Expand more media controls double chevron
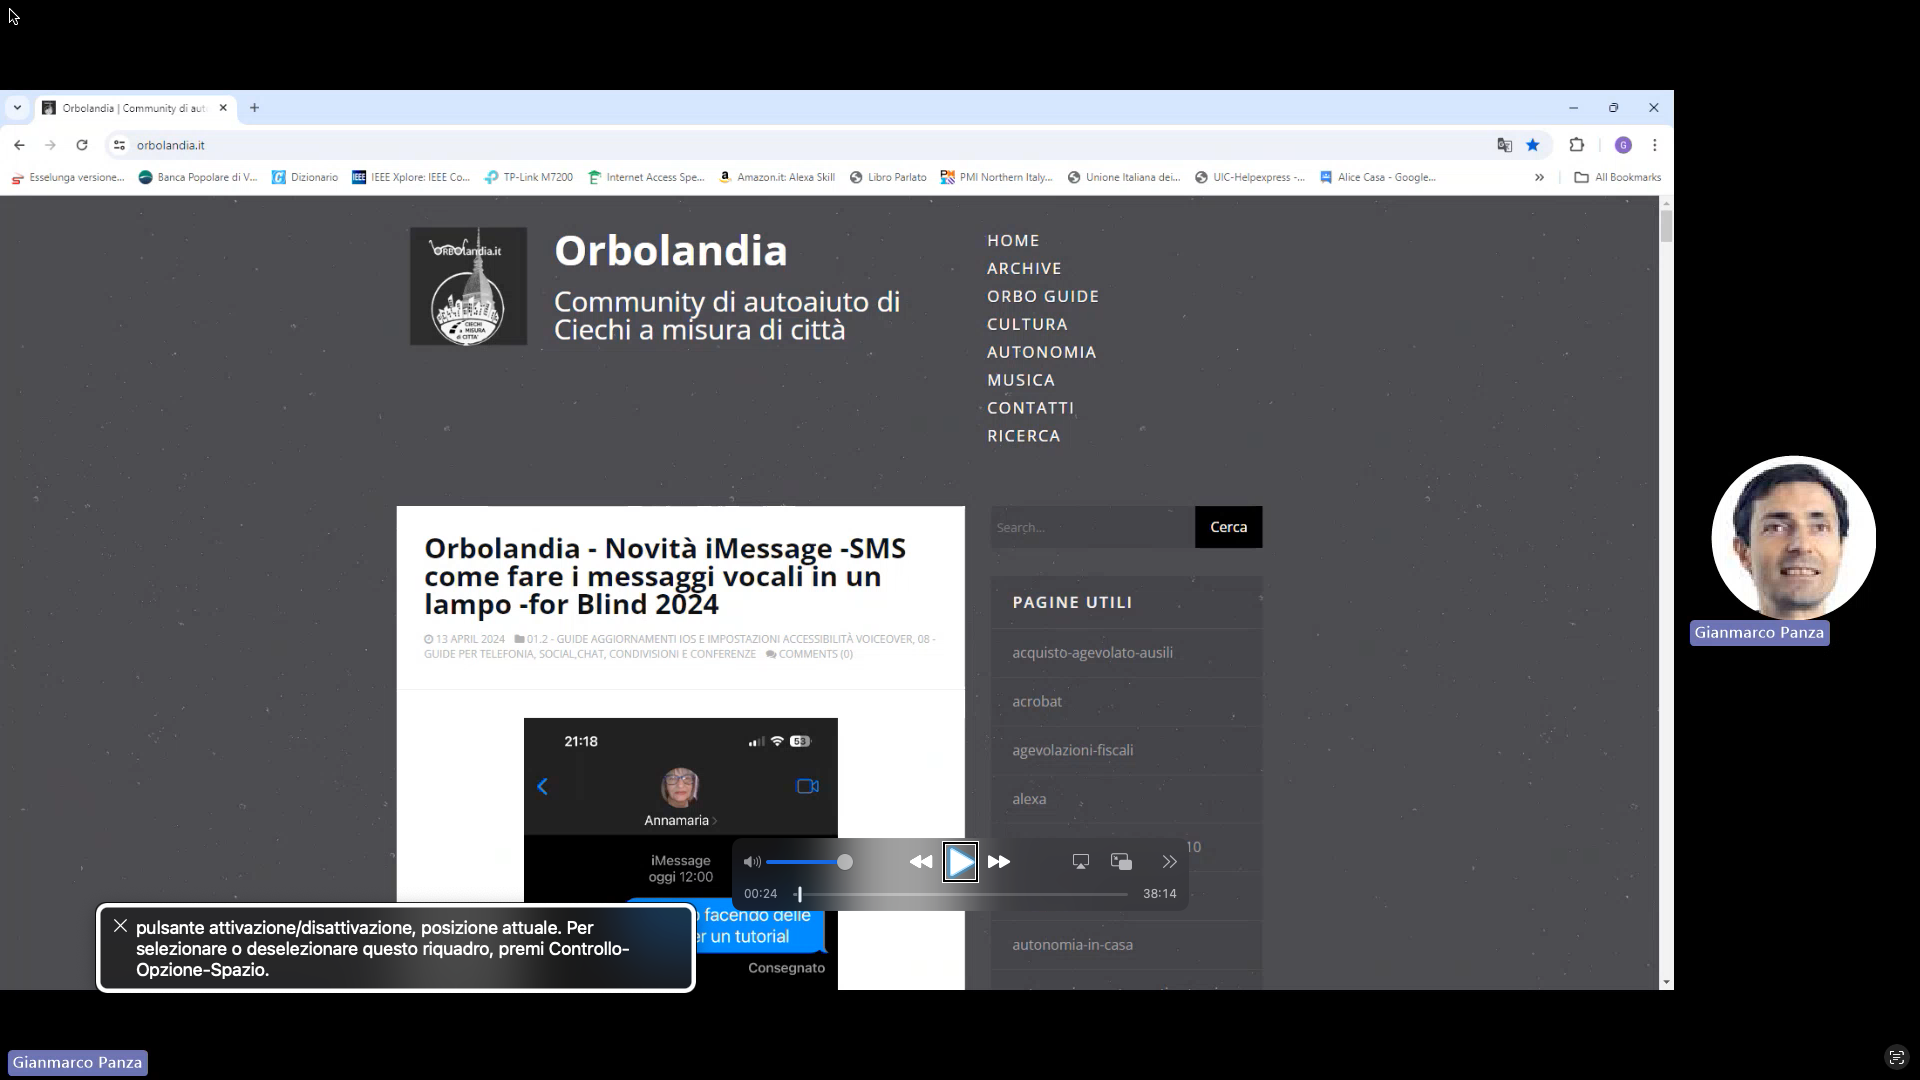 click(x=1169, y=862)
